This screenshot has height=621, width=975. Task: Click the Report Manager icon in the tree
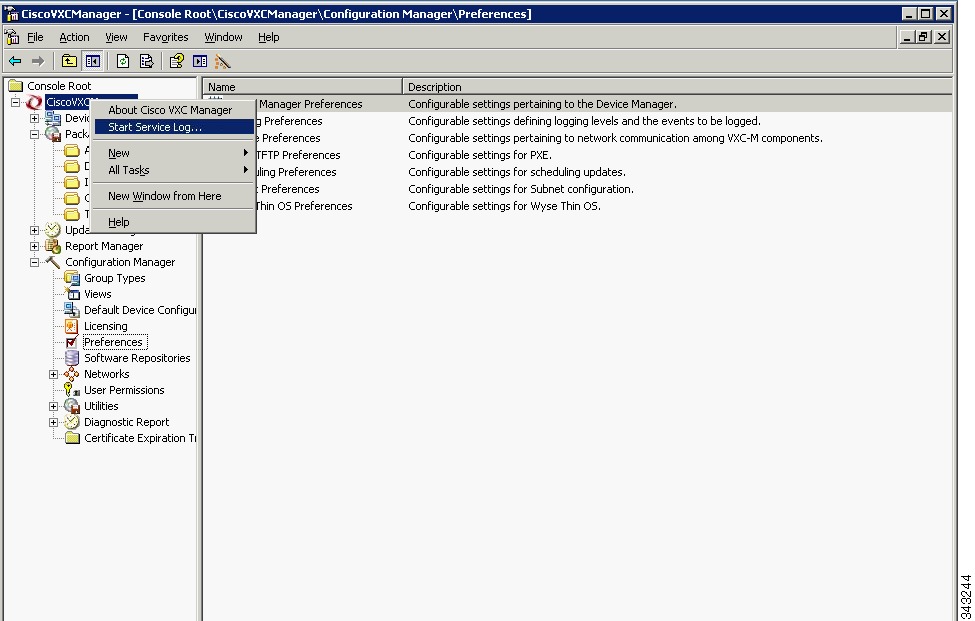(x=53, y=246)
